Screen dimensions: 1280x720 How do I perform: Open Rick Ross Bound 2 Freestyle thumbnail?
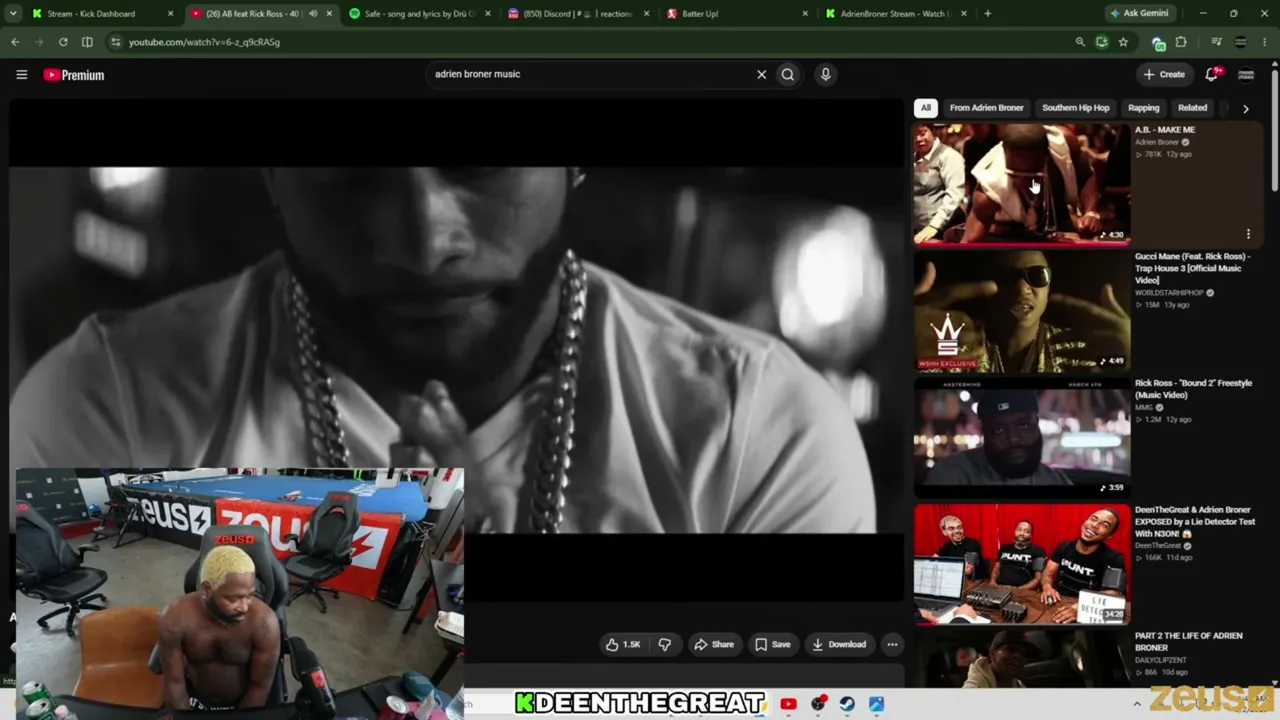[1021, 437]
